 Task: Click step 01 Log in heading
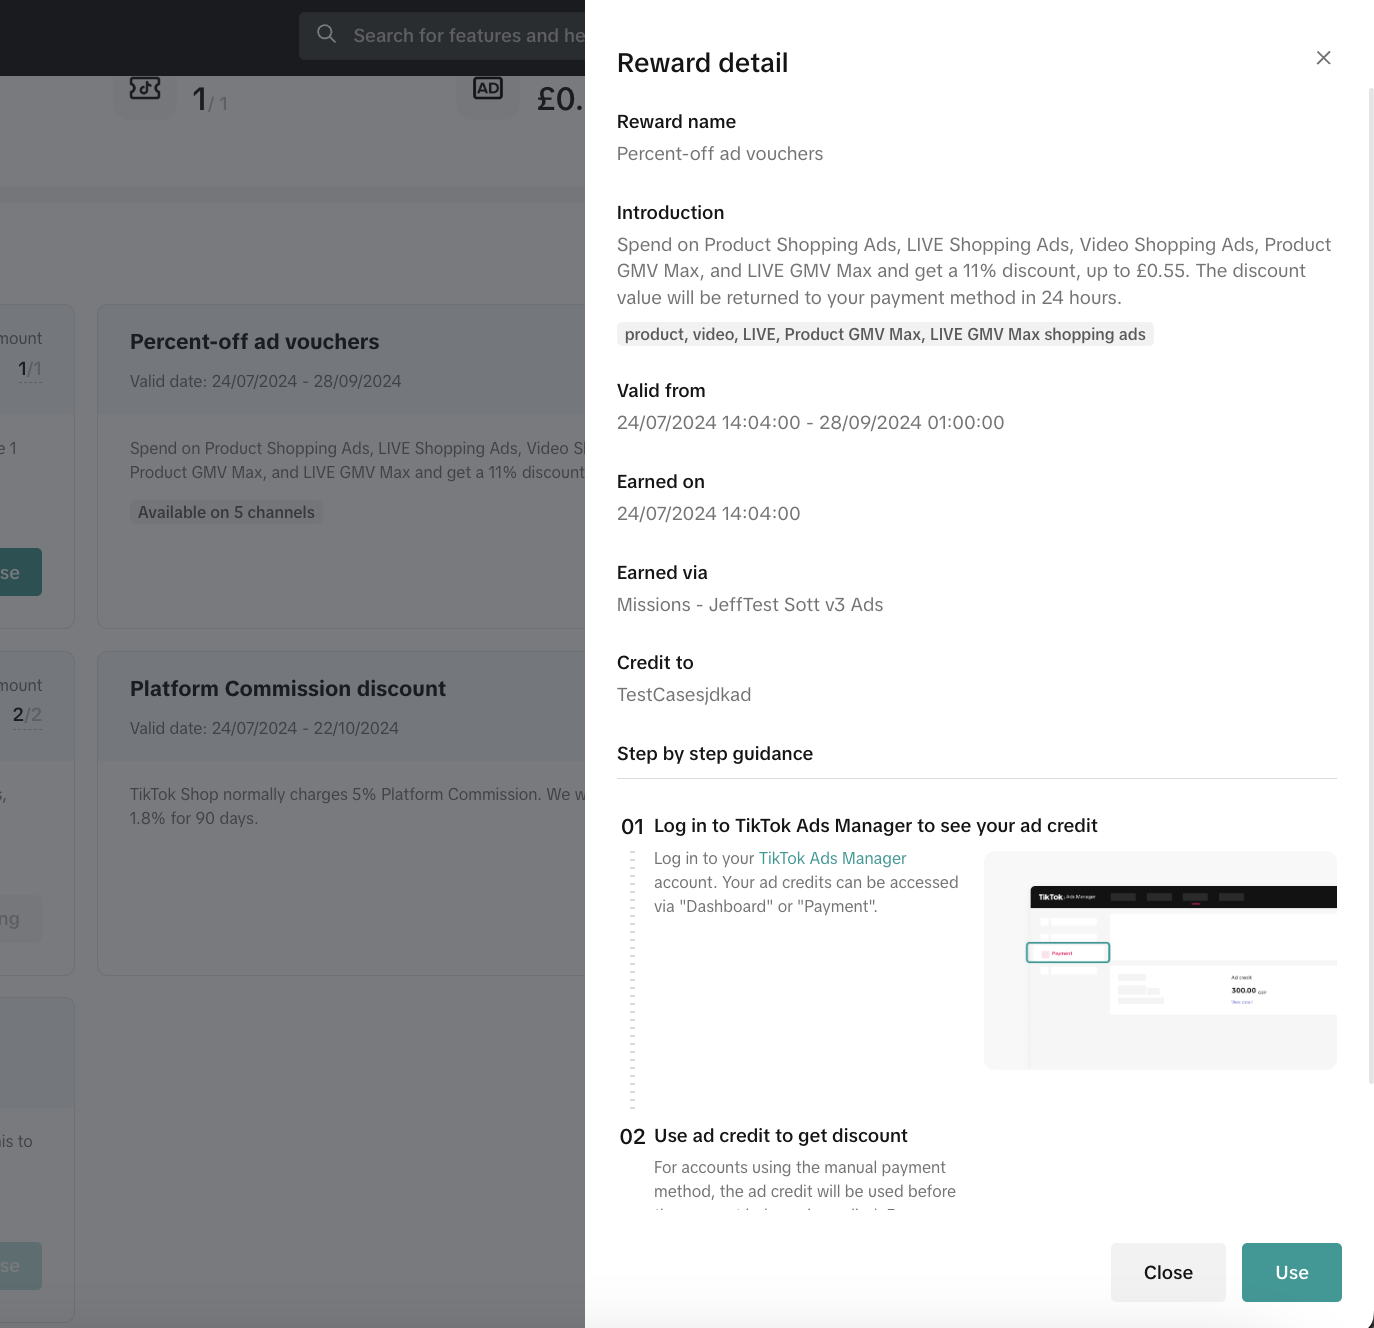coord(875,826)
